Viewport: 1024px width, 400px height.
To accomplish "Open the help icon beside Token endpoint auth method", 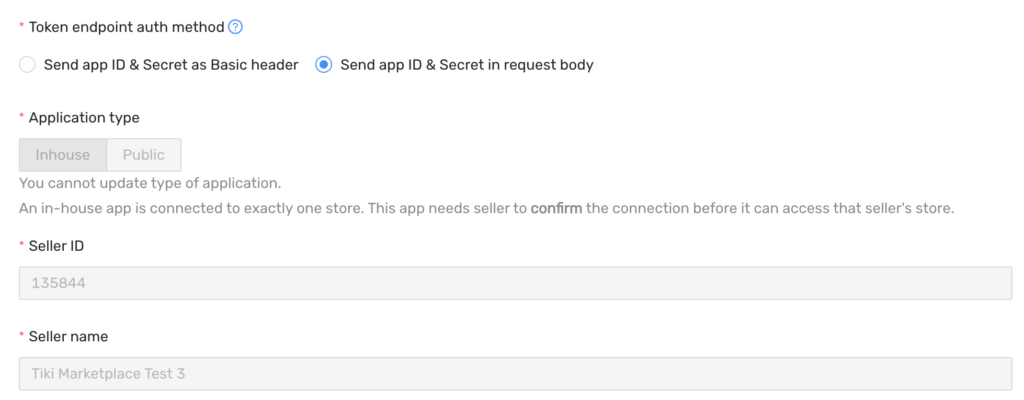I will [x=236, y=27].
